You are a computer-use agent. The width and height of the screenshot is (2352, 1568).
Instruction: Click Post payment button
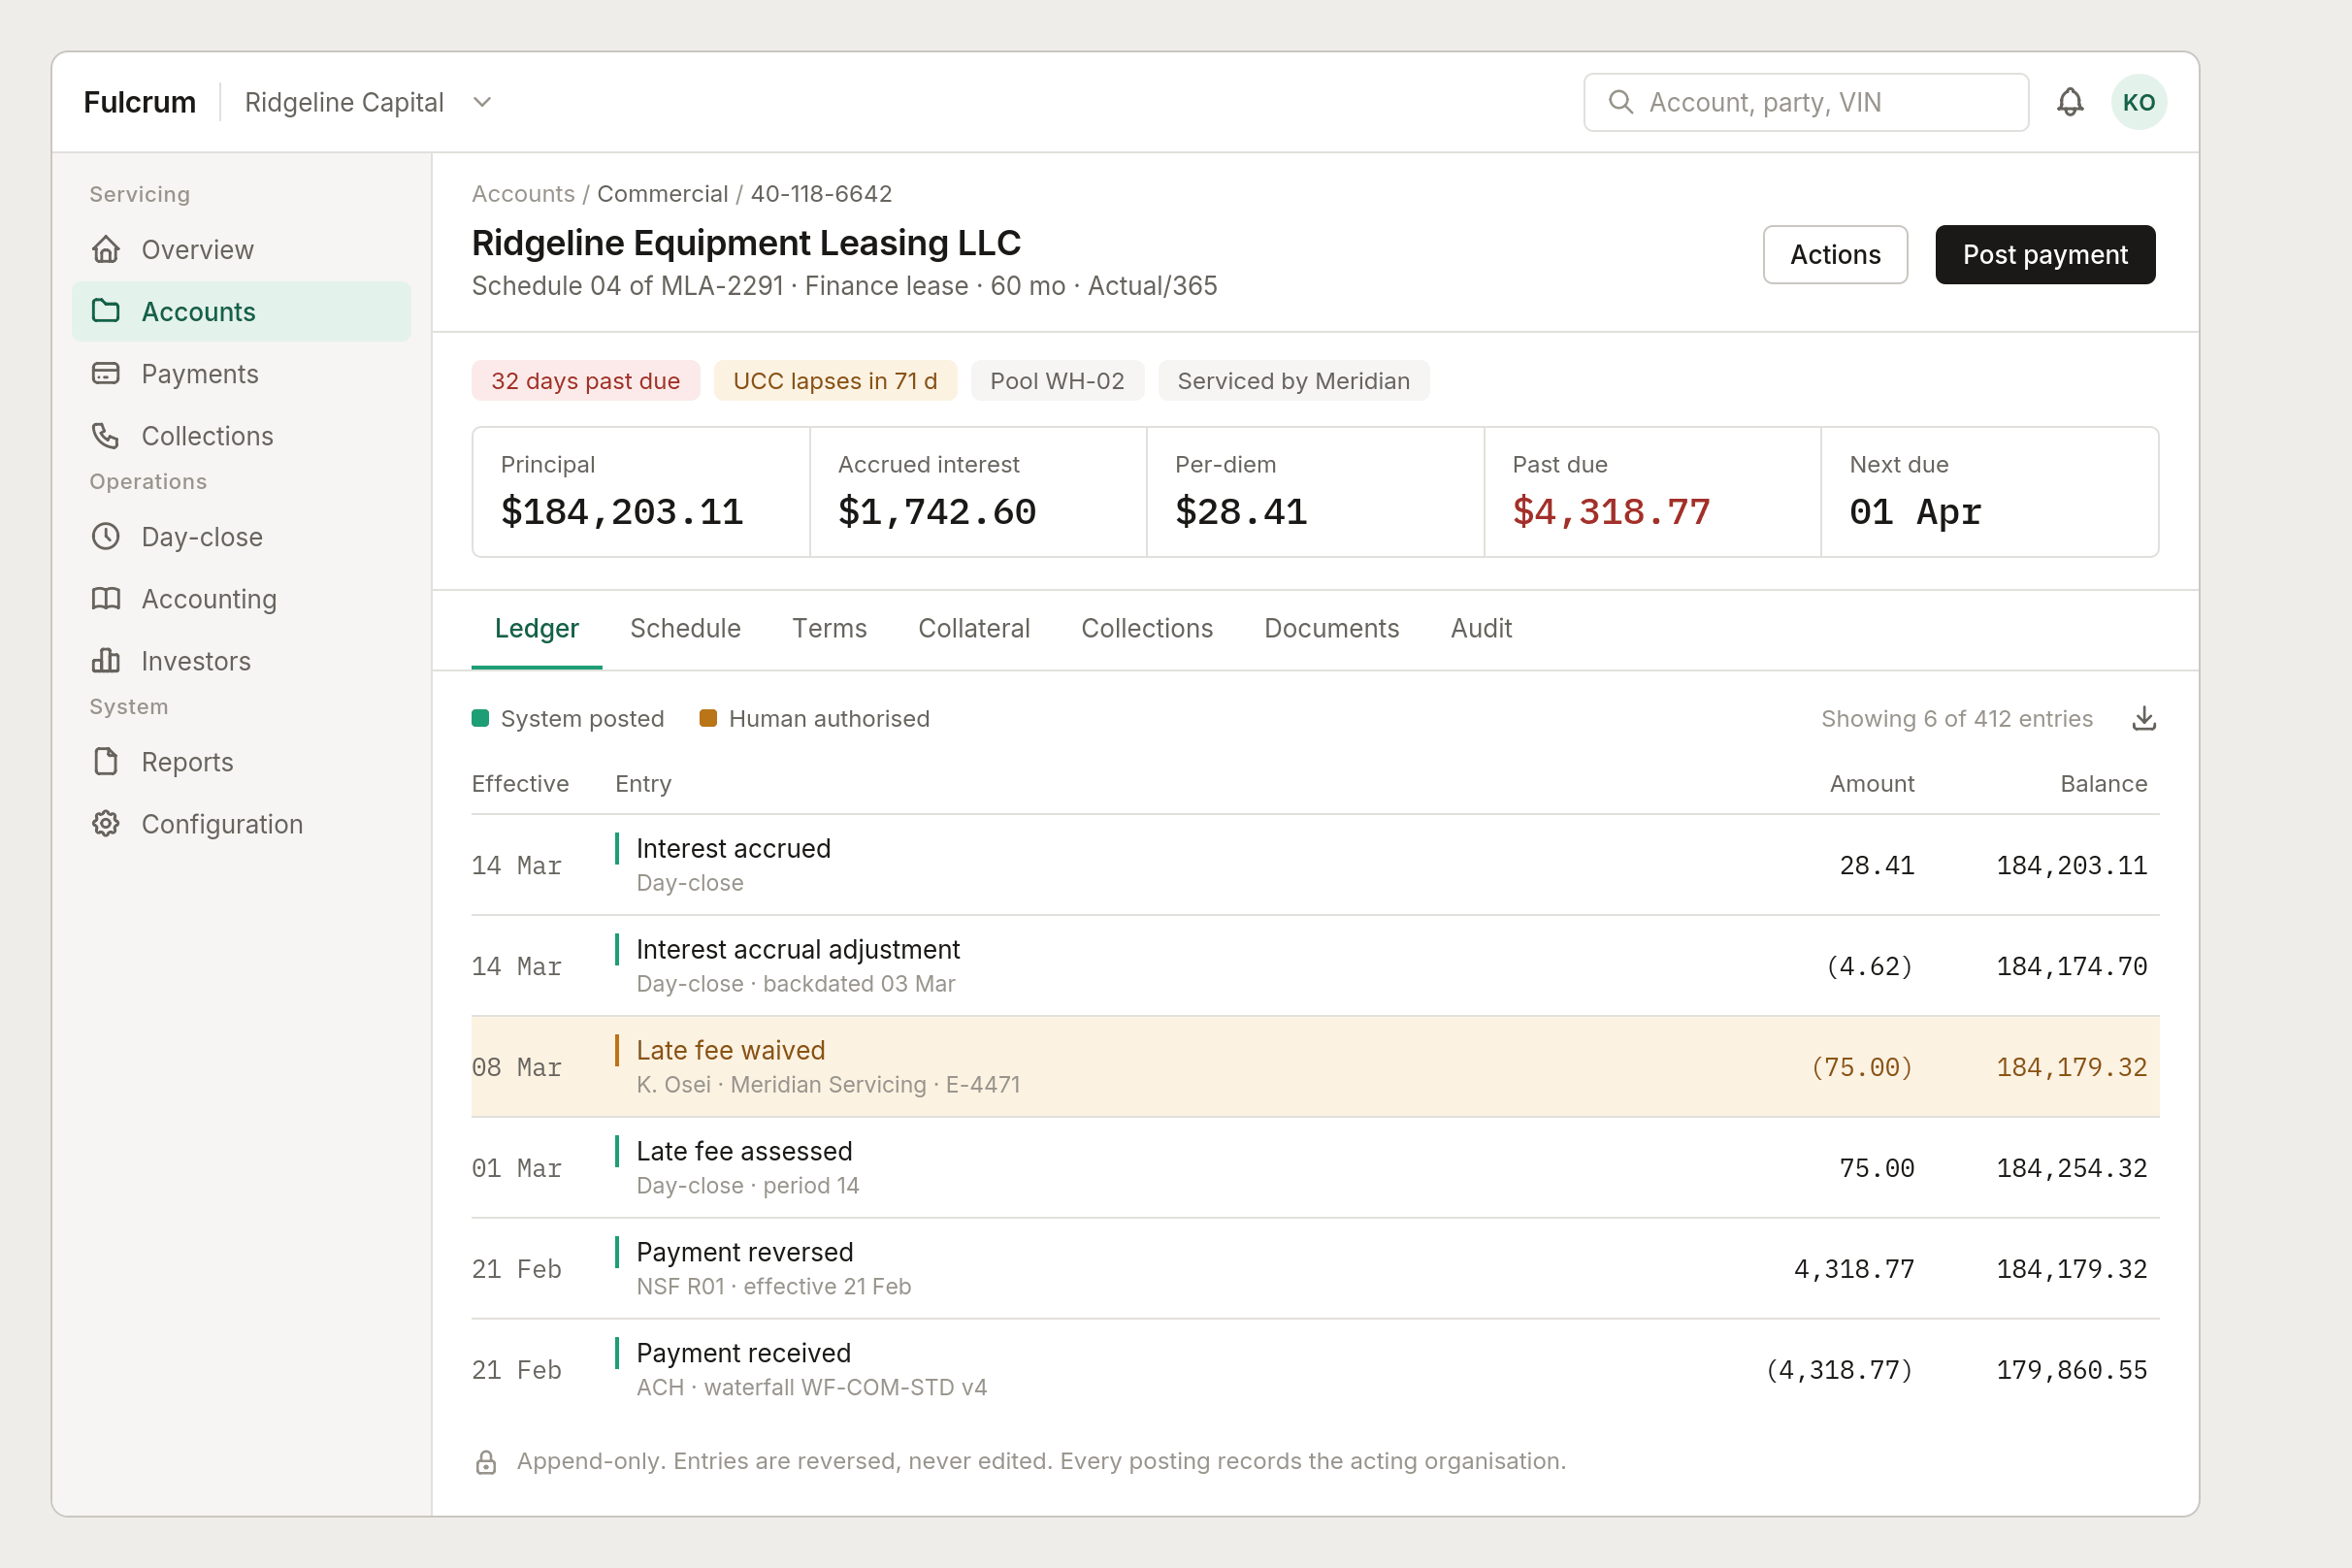(x=2045, y=254)
